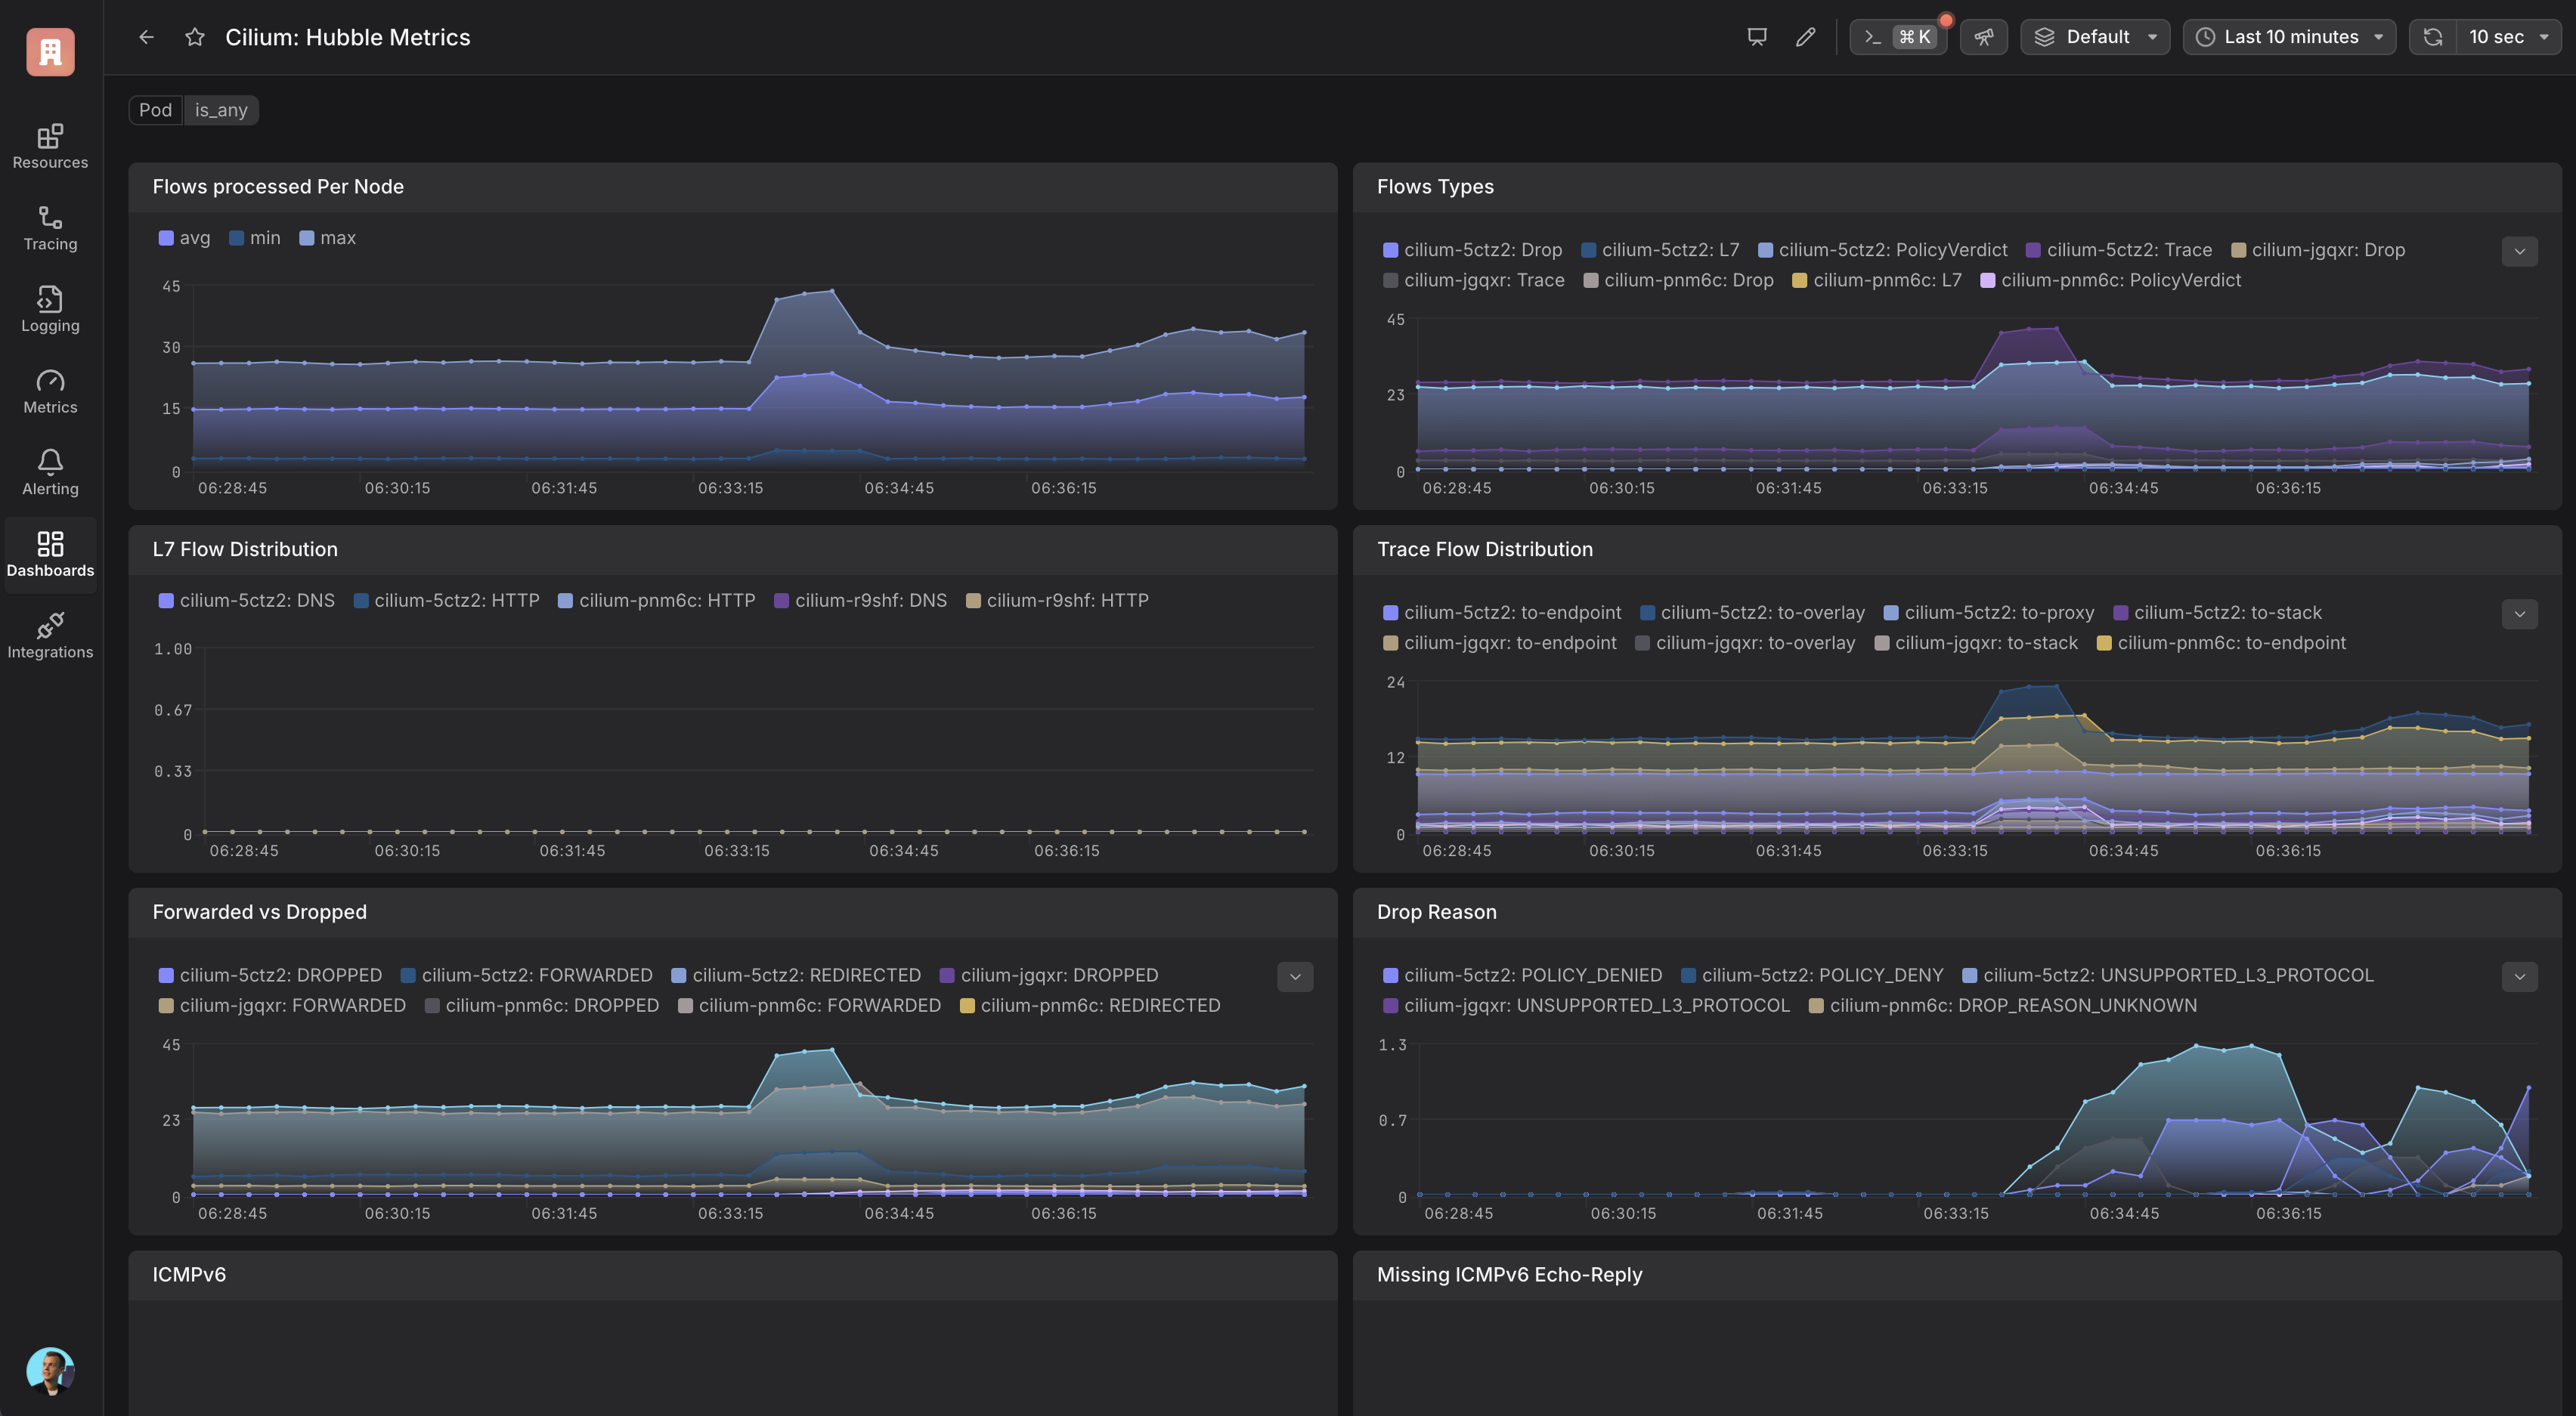Open the Default layer selector
2576x1416 pixels.
tap(2094, 37)
